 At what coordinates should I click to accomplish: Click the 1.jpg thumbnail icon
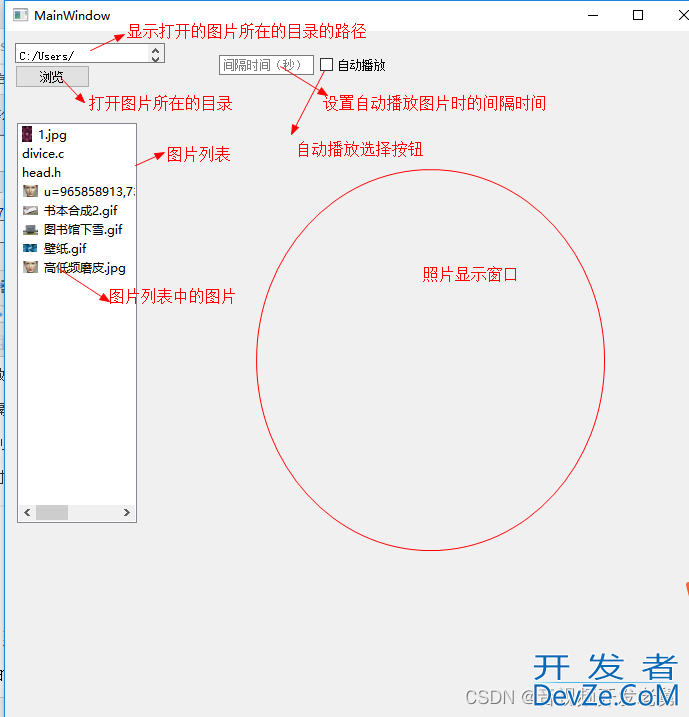pos(28,134)
